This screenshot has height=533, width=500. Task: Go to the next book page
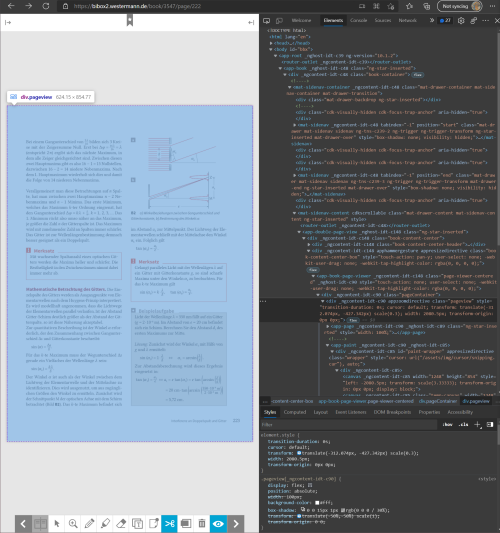236,523
